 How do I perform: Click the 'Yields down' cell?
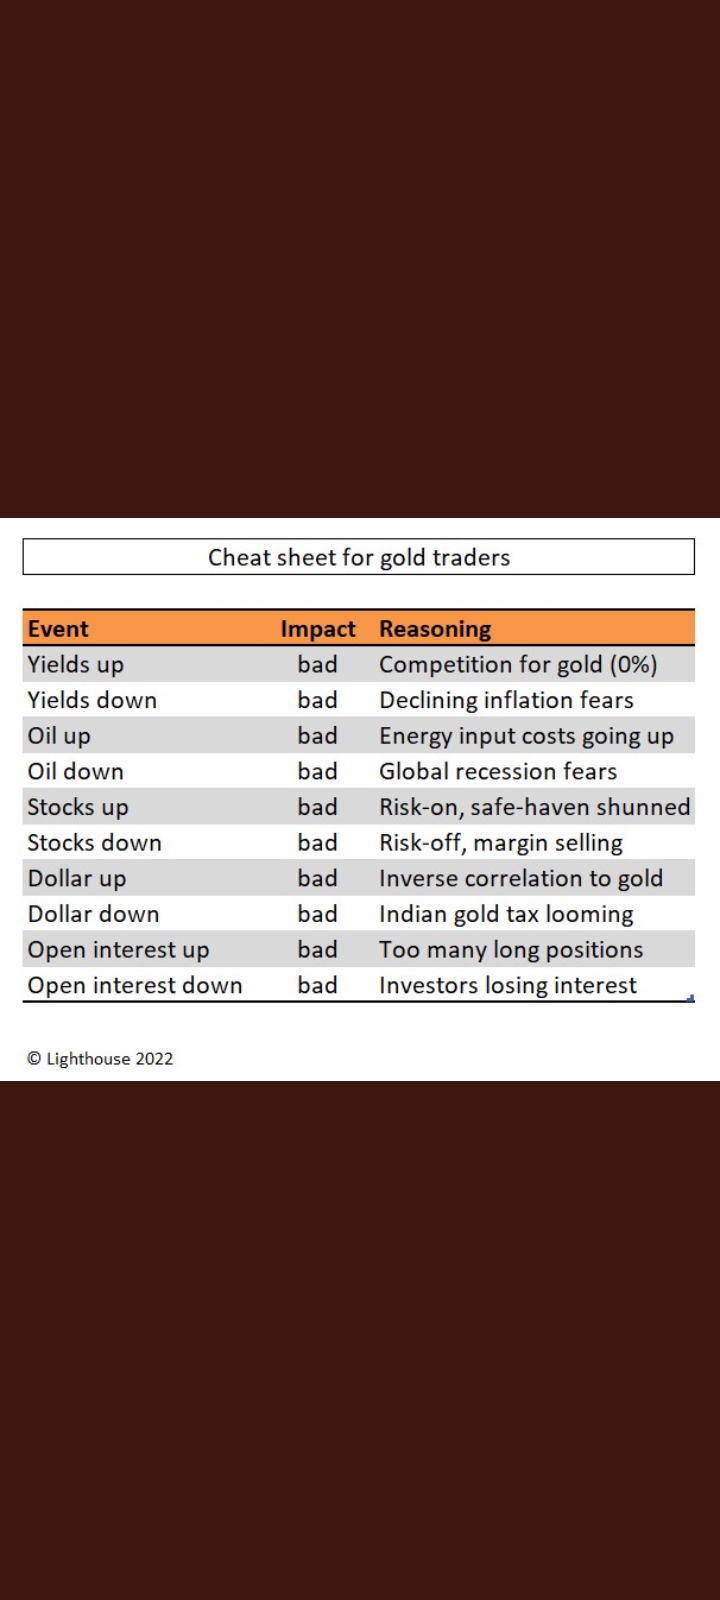pyautogui.click(x=92, y=700)
